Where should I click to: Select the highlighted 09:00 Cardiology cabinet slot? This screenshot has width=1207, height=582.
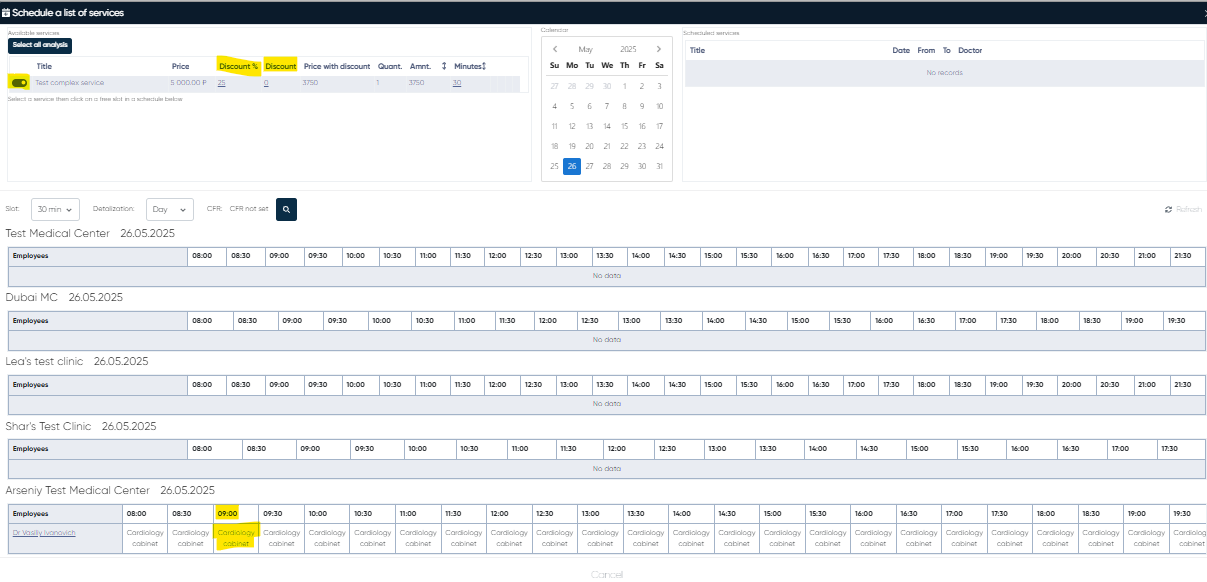(x=237, y=538)
